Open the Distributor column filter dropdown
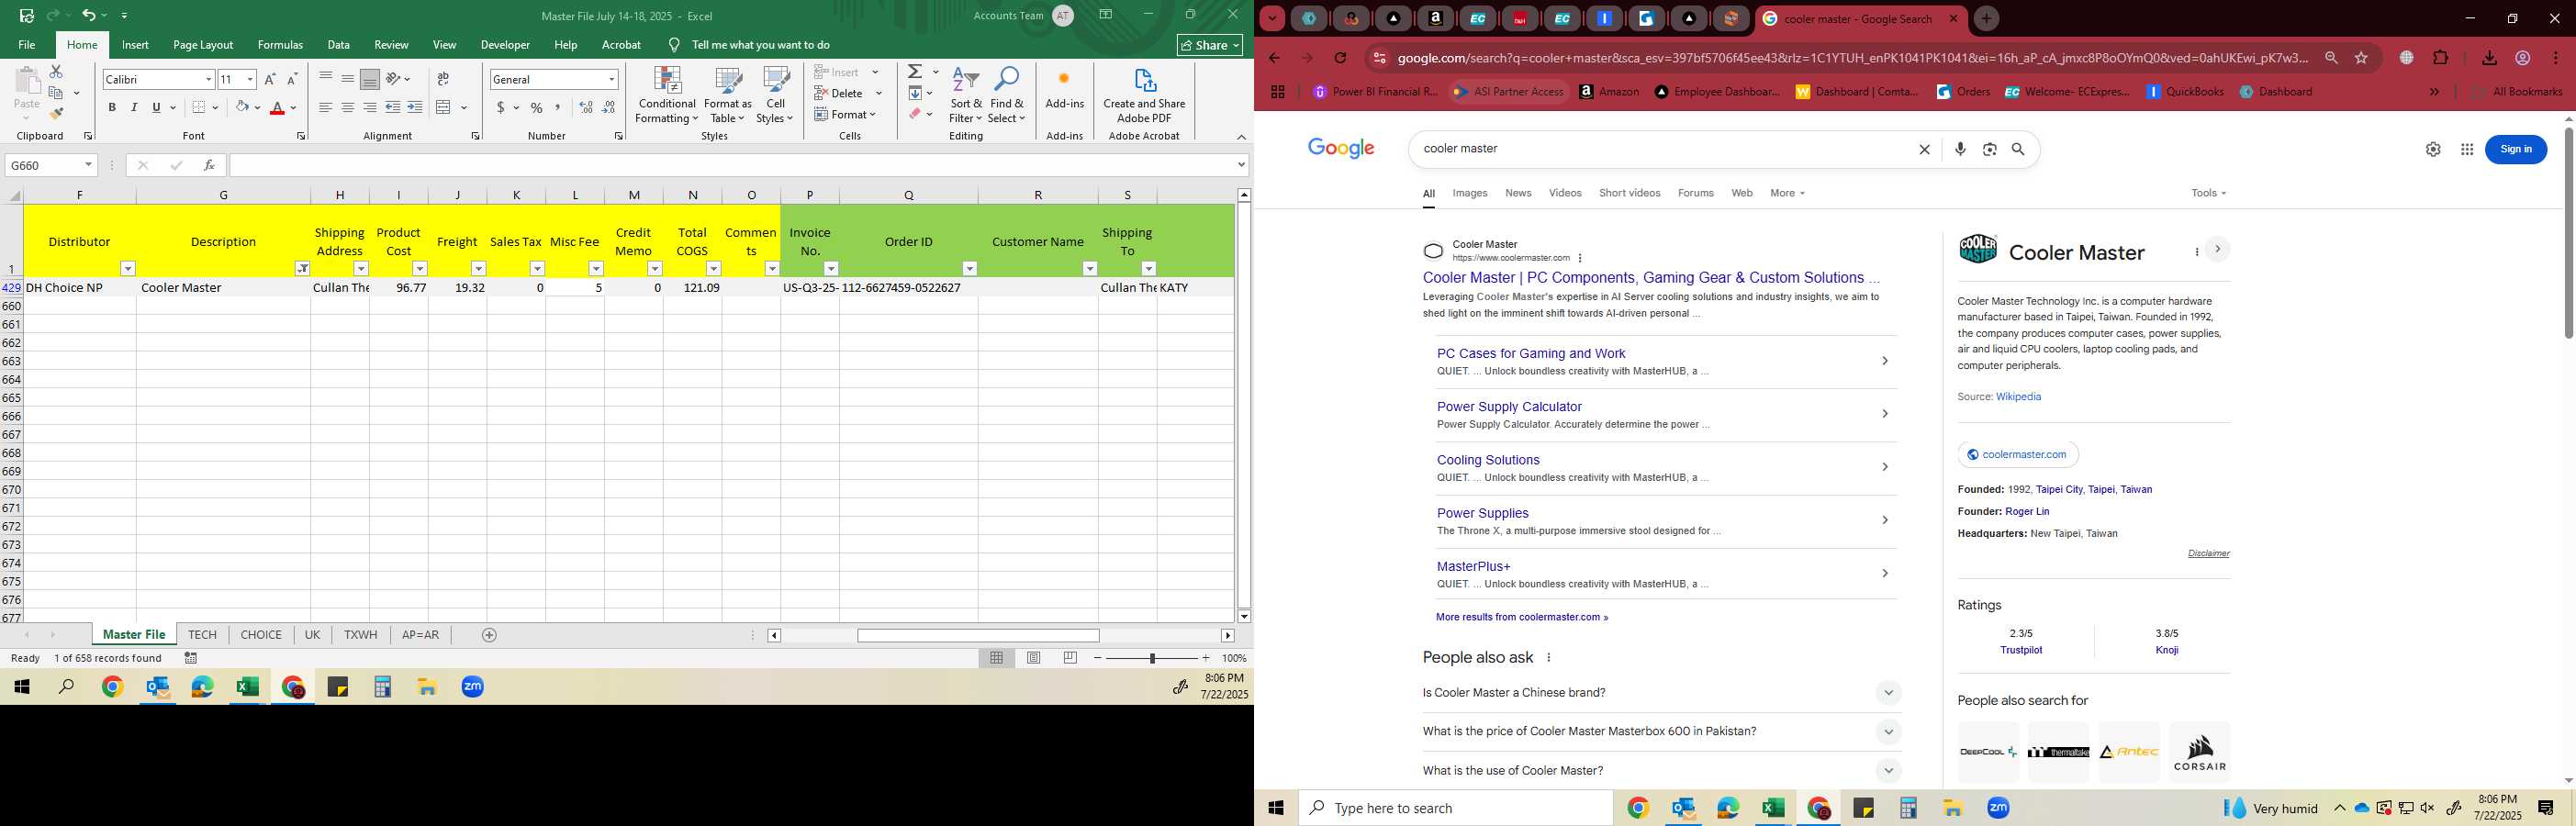2576x826 pixels. (128, 269)
